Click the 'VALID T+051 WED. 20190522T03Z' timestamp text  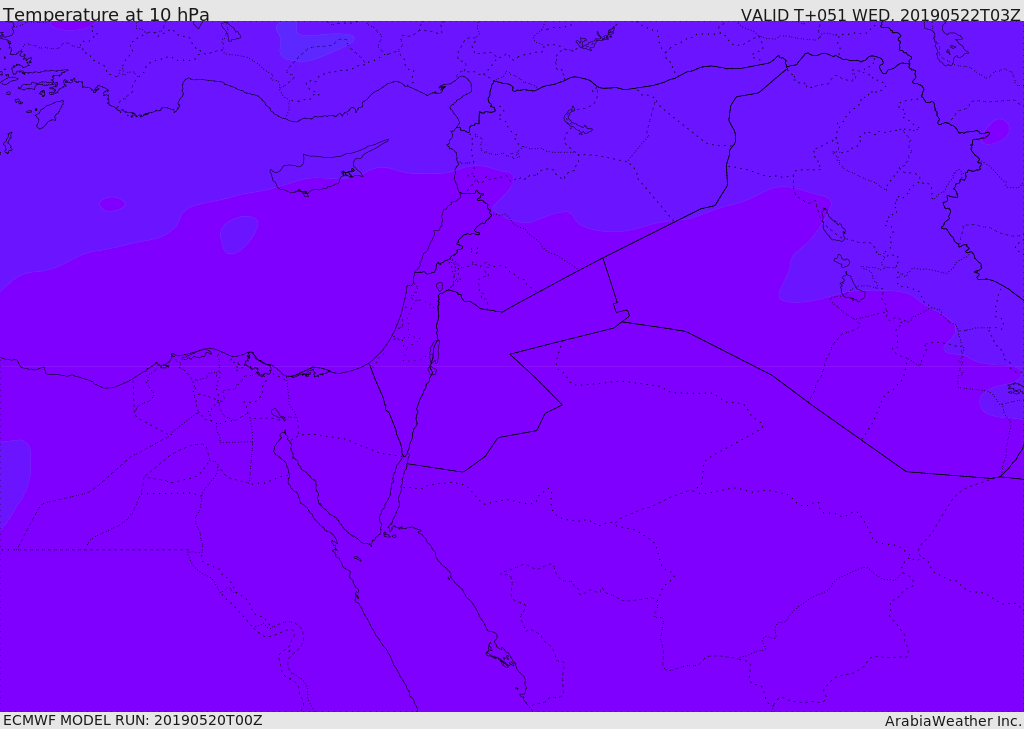click(880, 14)
